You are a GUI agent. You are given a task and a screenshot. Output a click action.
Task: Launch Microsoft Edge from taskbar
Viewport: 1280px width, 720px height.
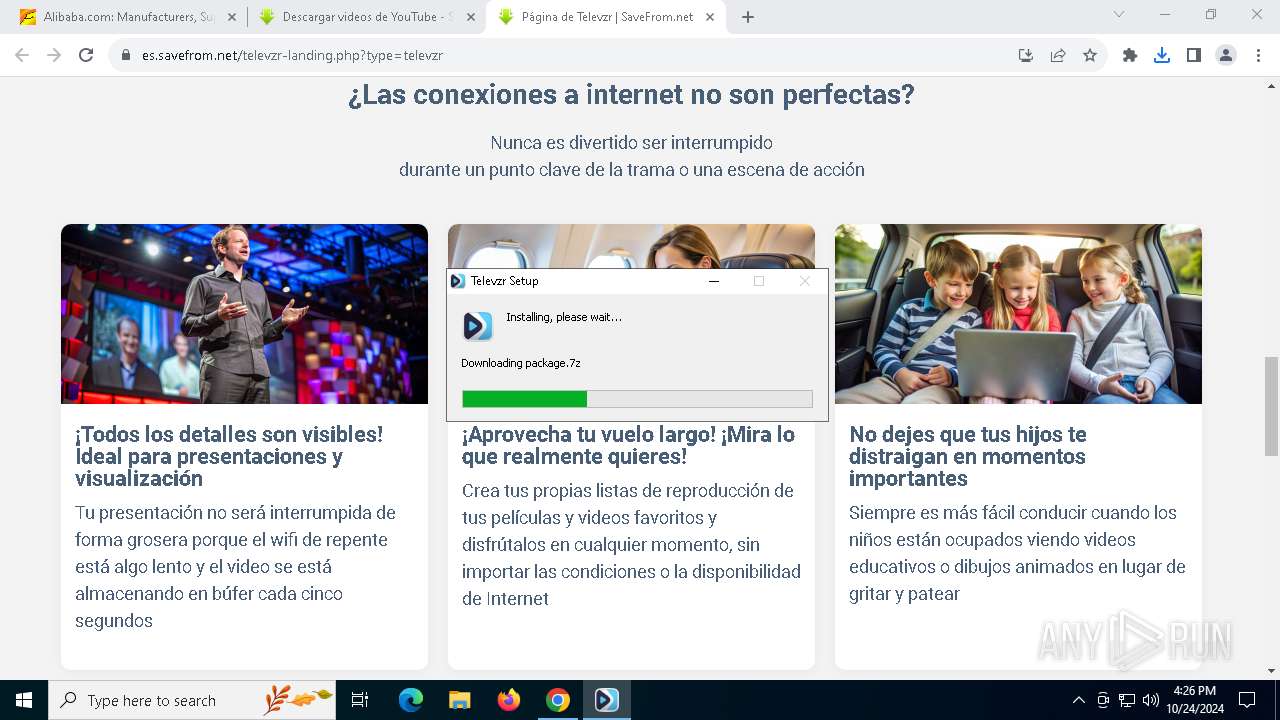point(411,700)
